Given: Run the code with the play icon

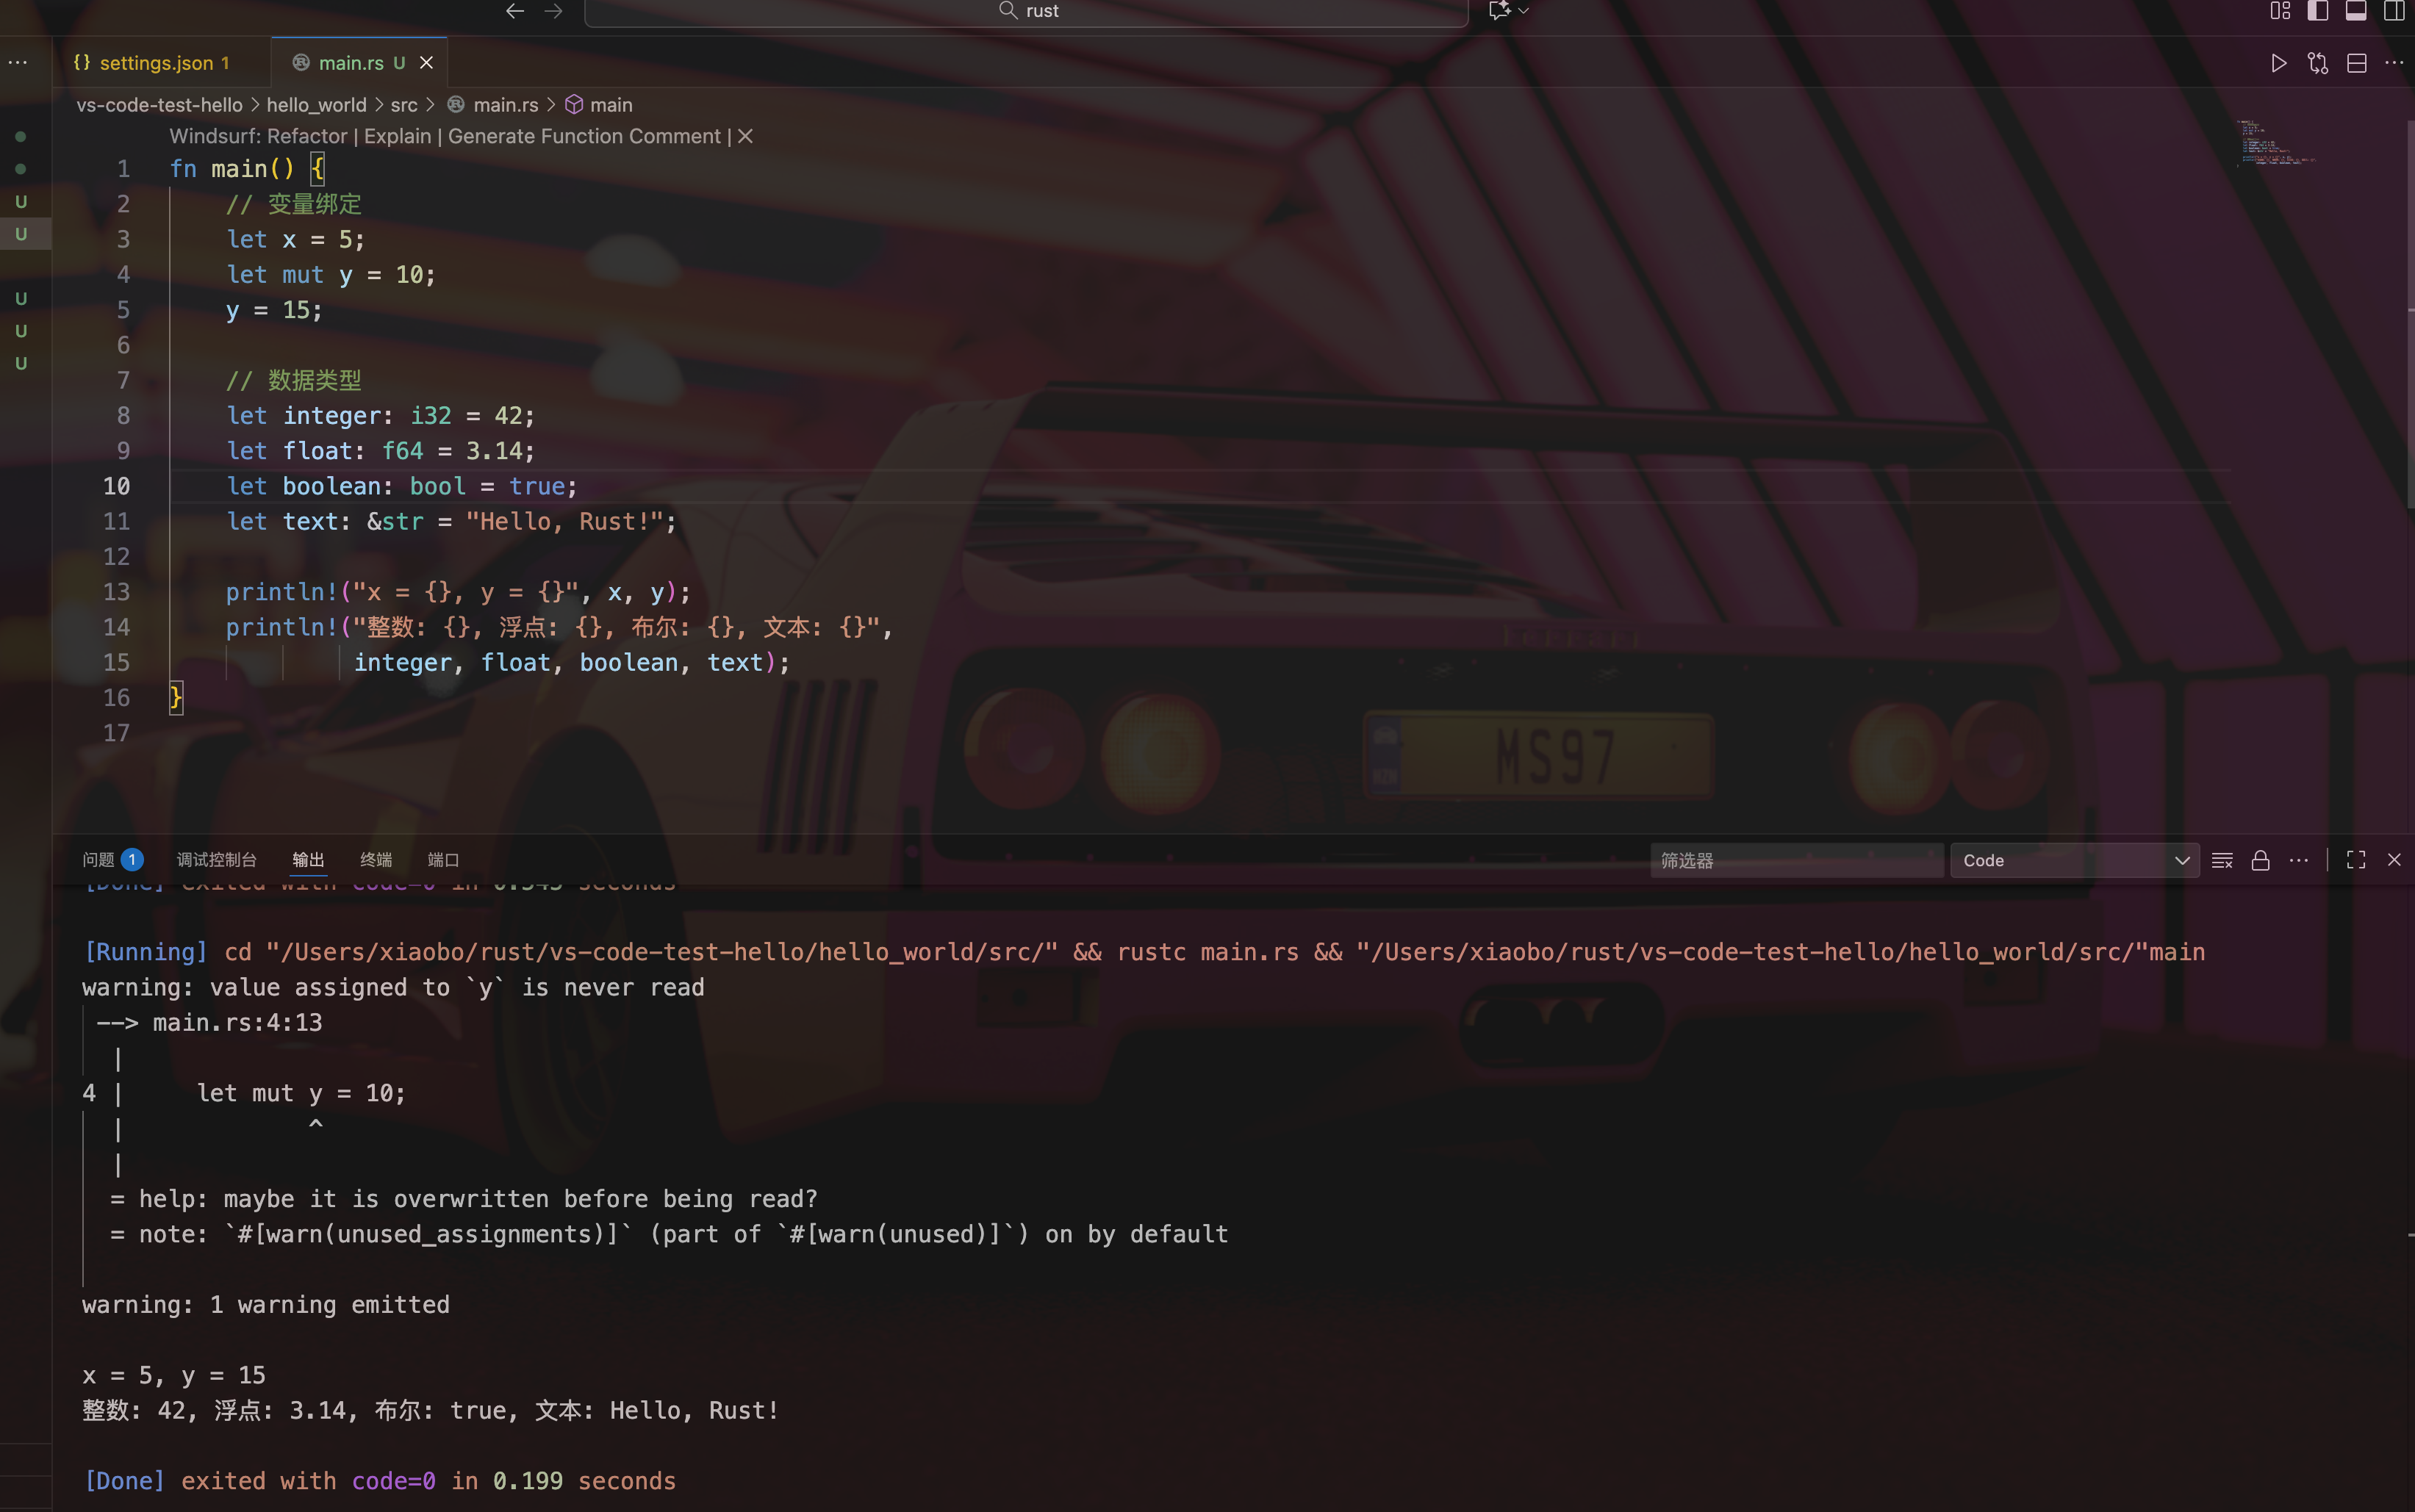Looking at the screenshot, I should 2278,63.
